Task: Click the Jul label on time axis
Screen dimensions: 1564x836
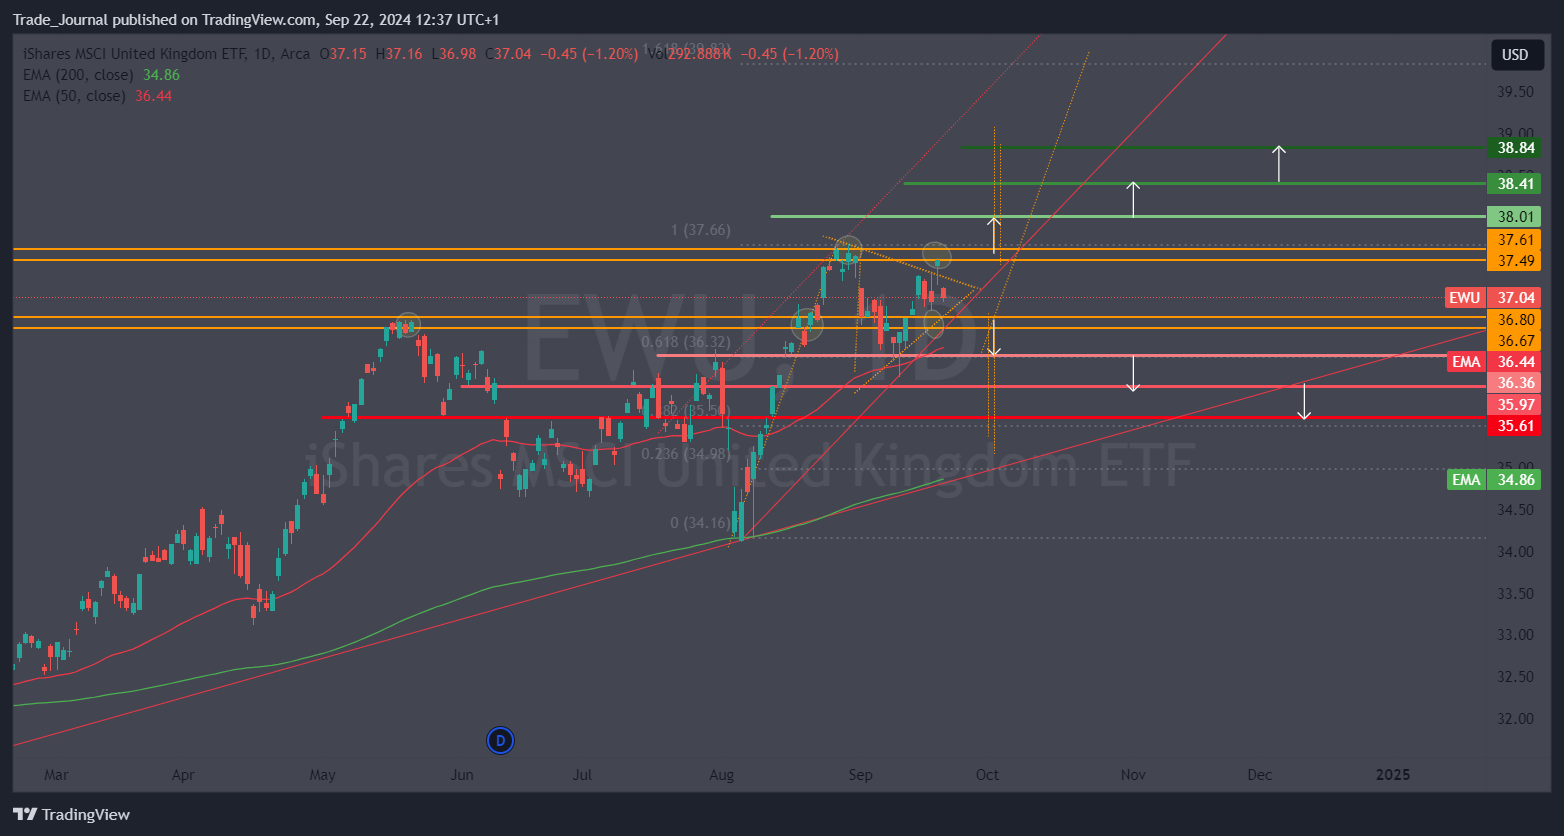Action: (583, 775)
